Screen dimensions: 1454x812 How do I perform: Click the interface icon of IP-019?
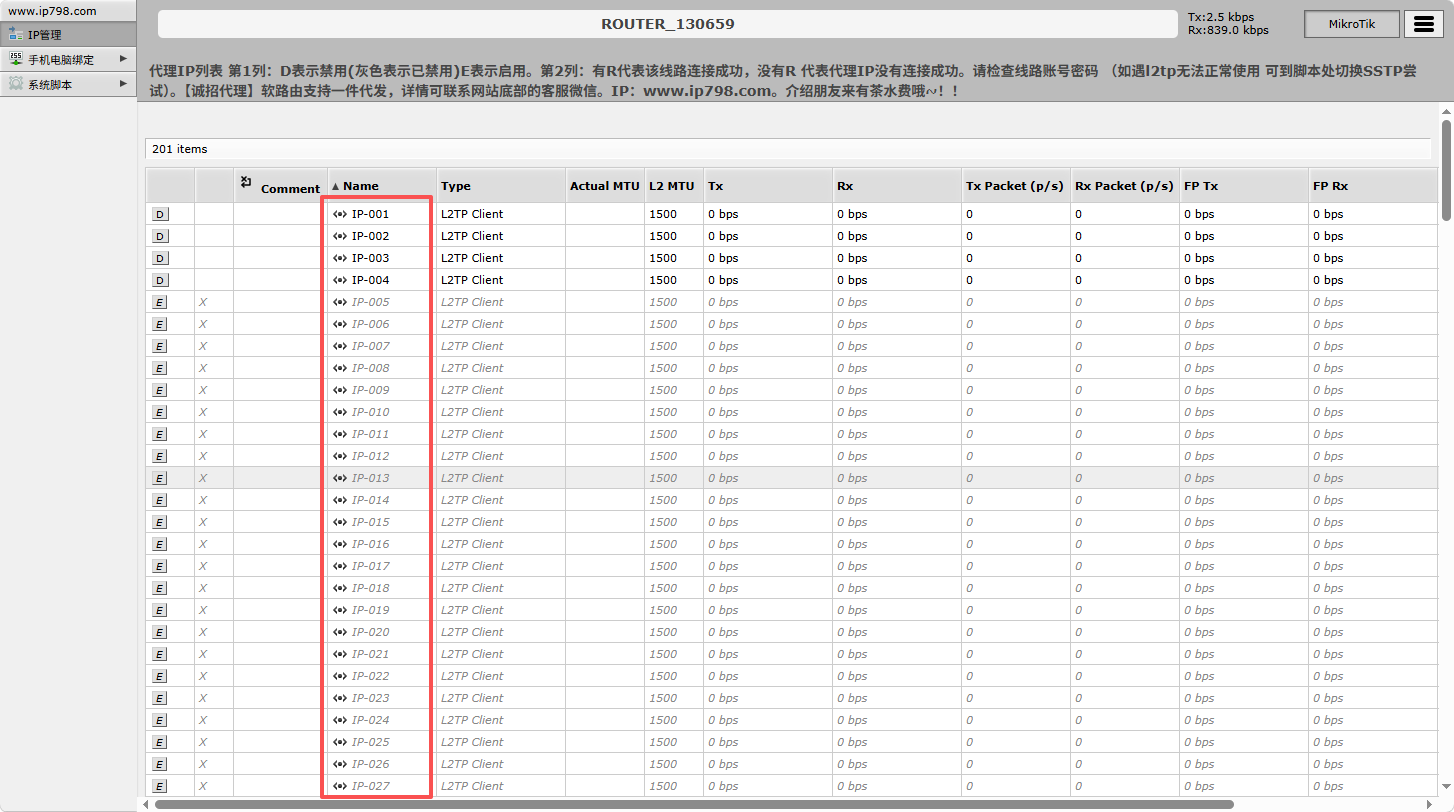[340, 610]
